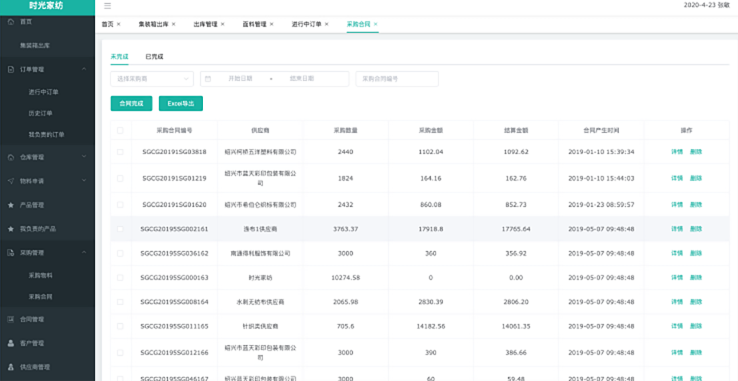Viewport: 738px width, 381px height.
Task: Switch to the 进行中订单 page tab
Action: click(306, 24)
